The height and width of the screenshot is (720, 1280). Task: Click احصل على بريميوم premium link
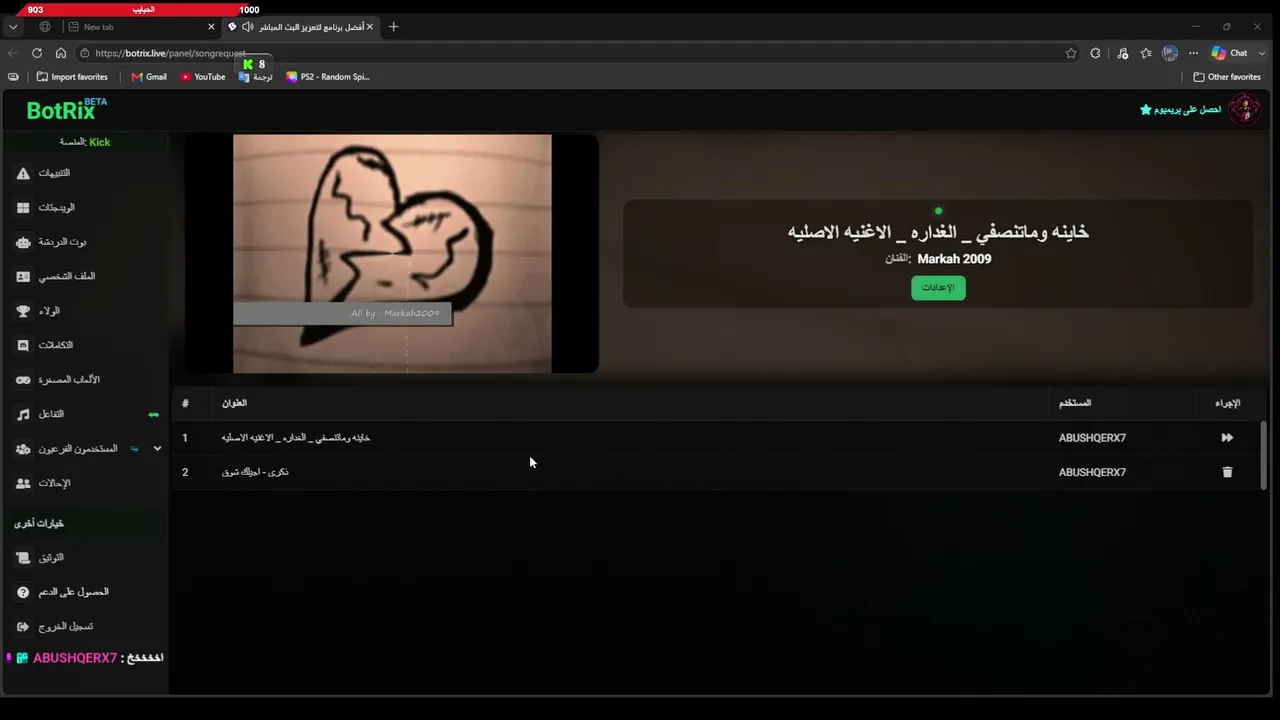pyautogui.click(x=1181, y=109)
